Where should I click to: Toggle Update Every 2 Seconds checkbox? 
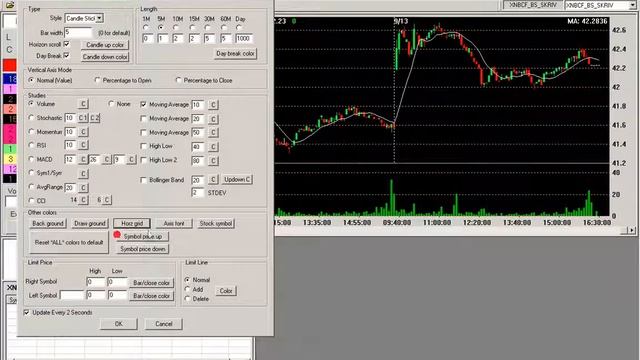click(x=27, y=313)
